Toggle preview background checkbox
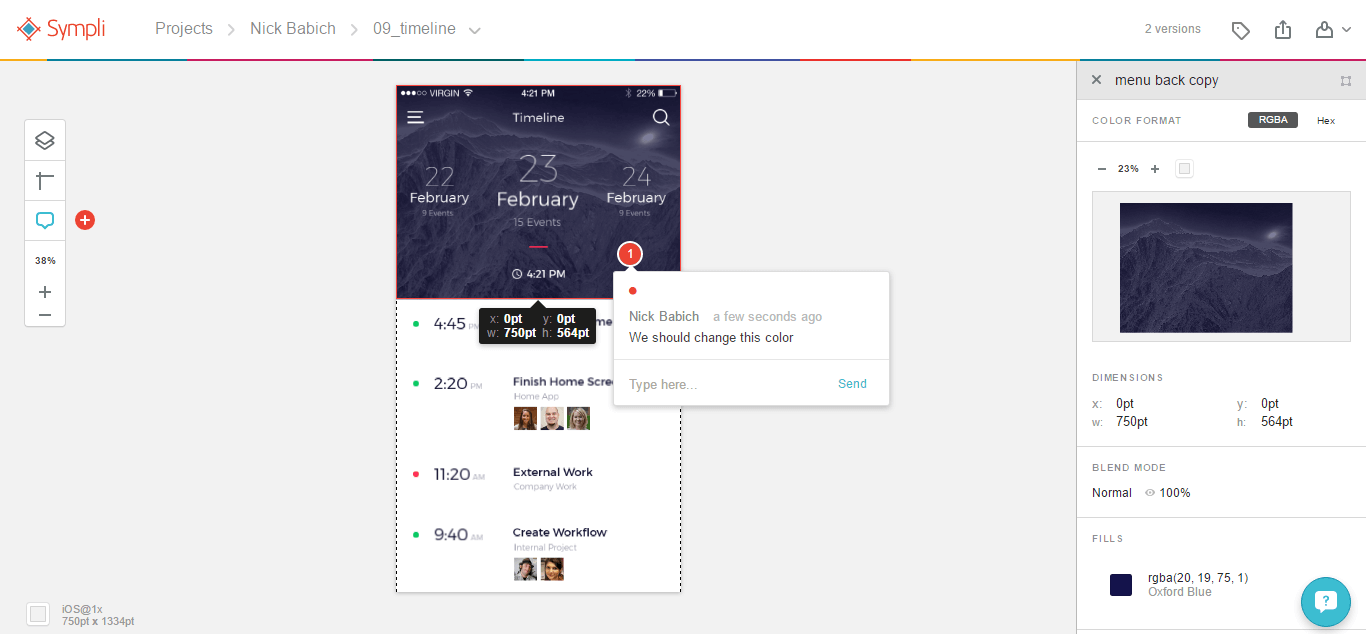 point(1185,169)
